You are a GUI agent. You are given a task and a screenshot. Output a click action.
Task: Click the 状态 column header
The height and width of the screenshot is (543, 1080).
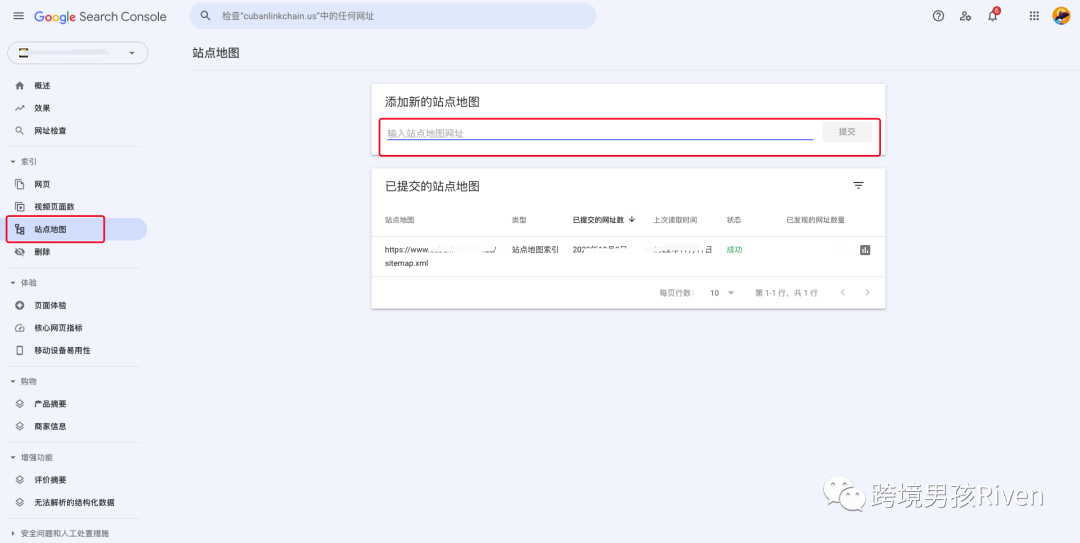tap(734, 220)
